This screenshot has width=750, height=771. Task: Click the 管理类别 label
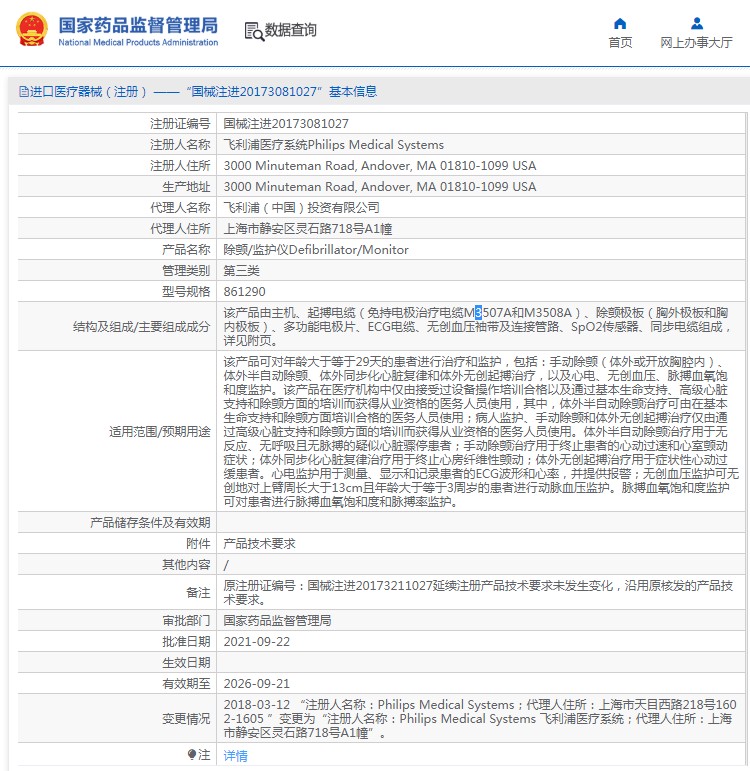(186, 270)
